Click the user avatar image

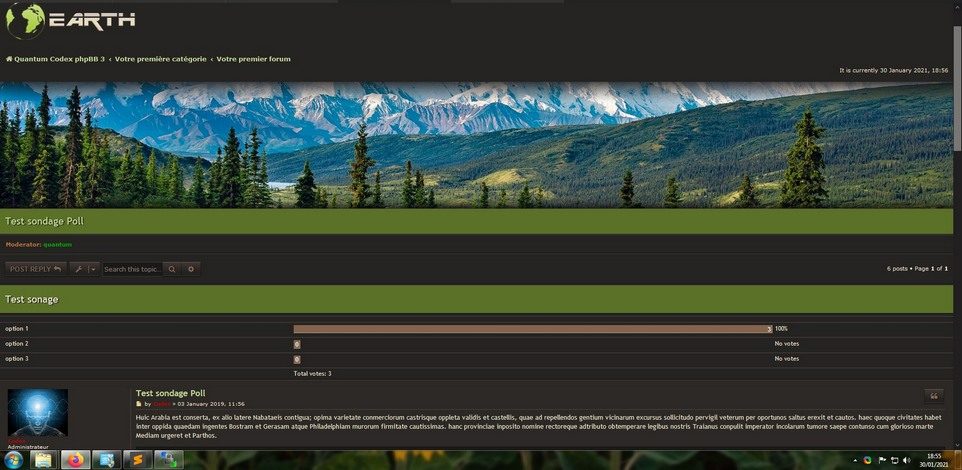click(38, 412)
